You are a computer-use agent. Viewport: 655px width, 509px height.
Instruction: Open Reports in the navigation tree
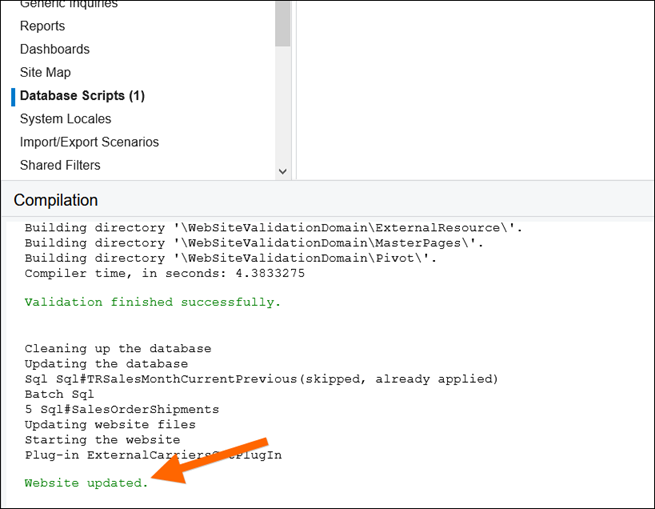point(42,26)
